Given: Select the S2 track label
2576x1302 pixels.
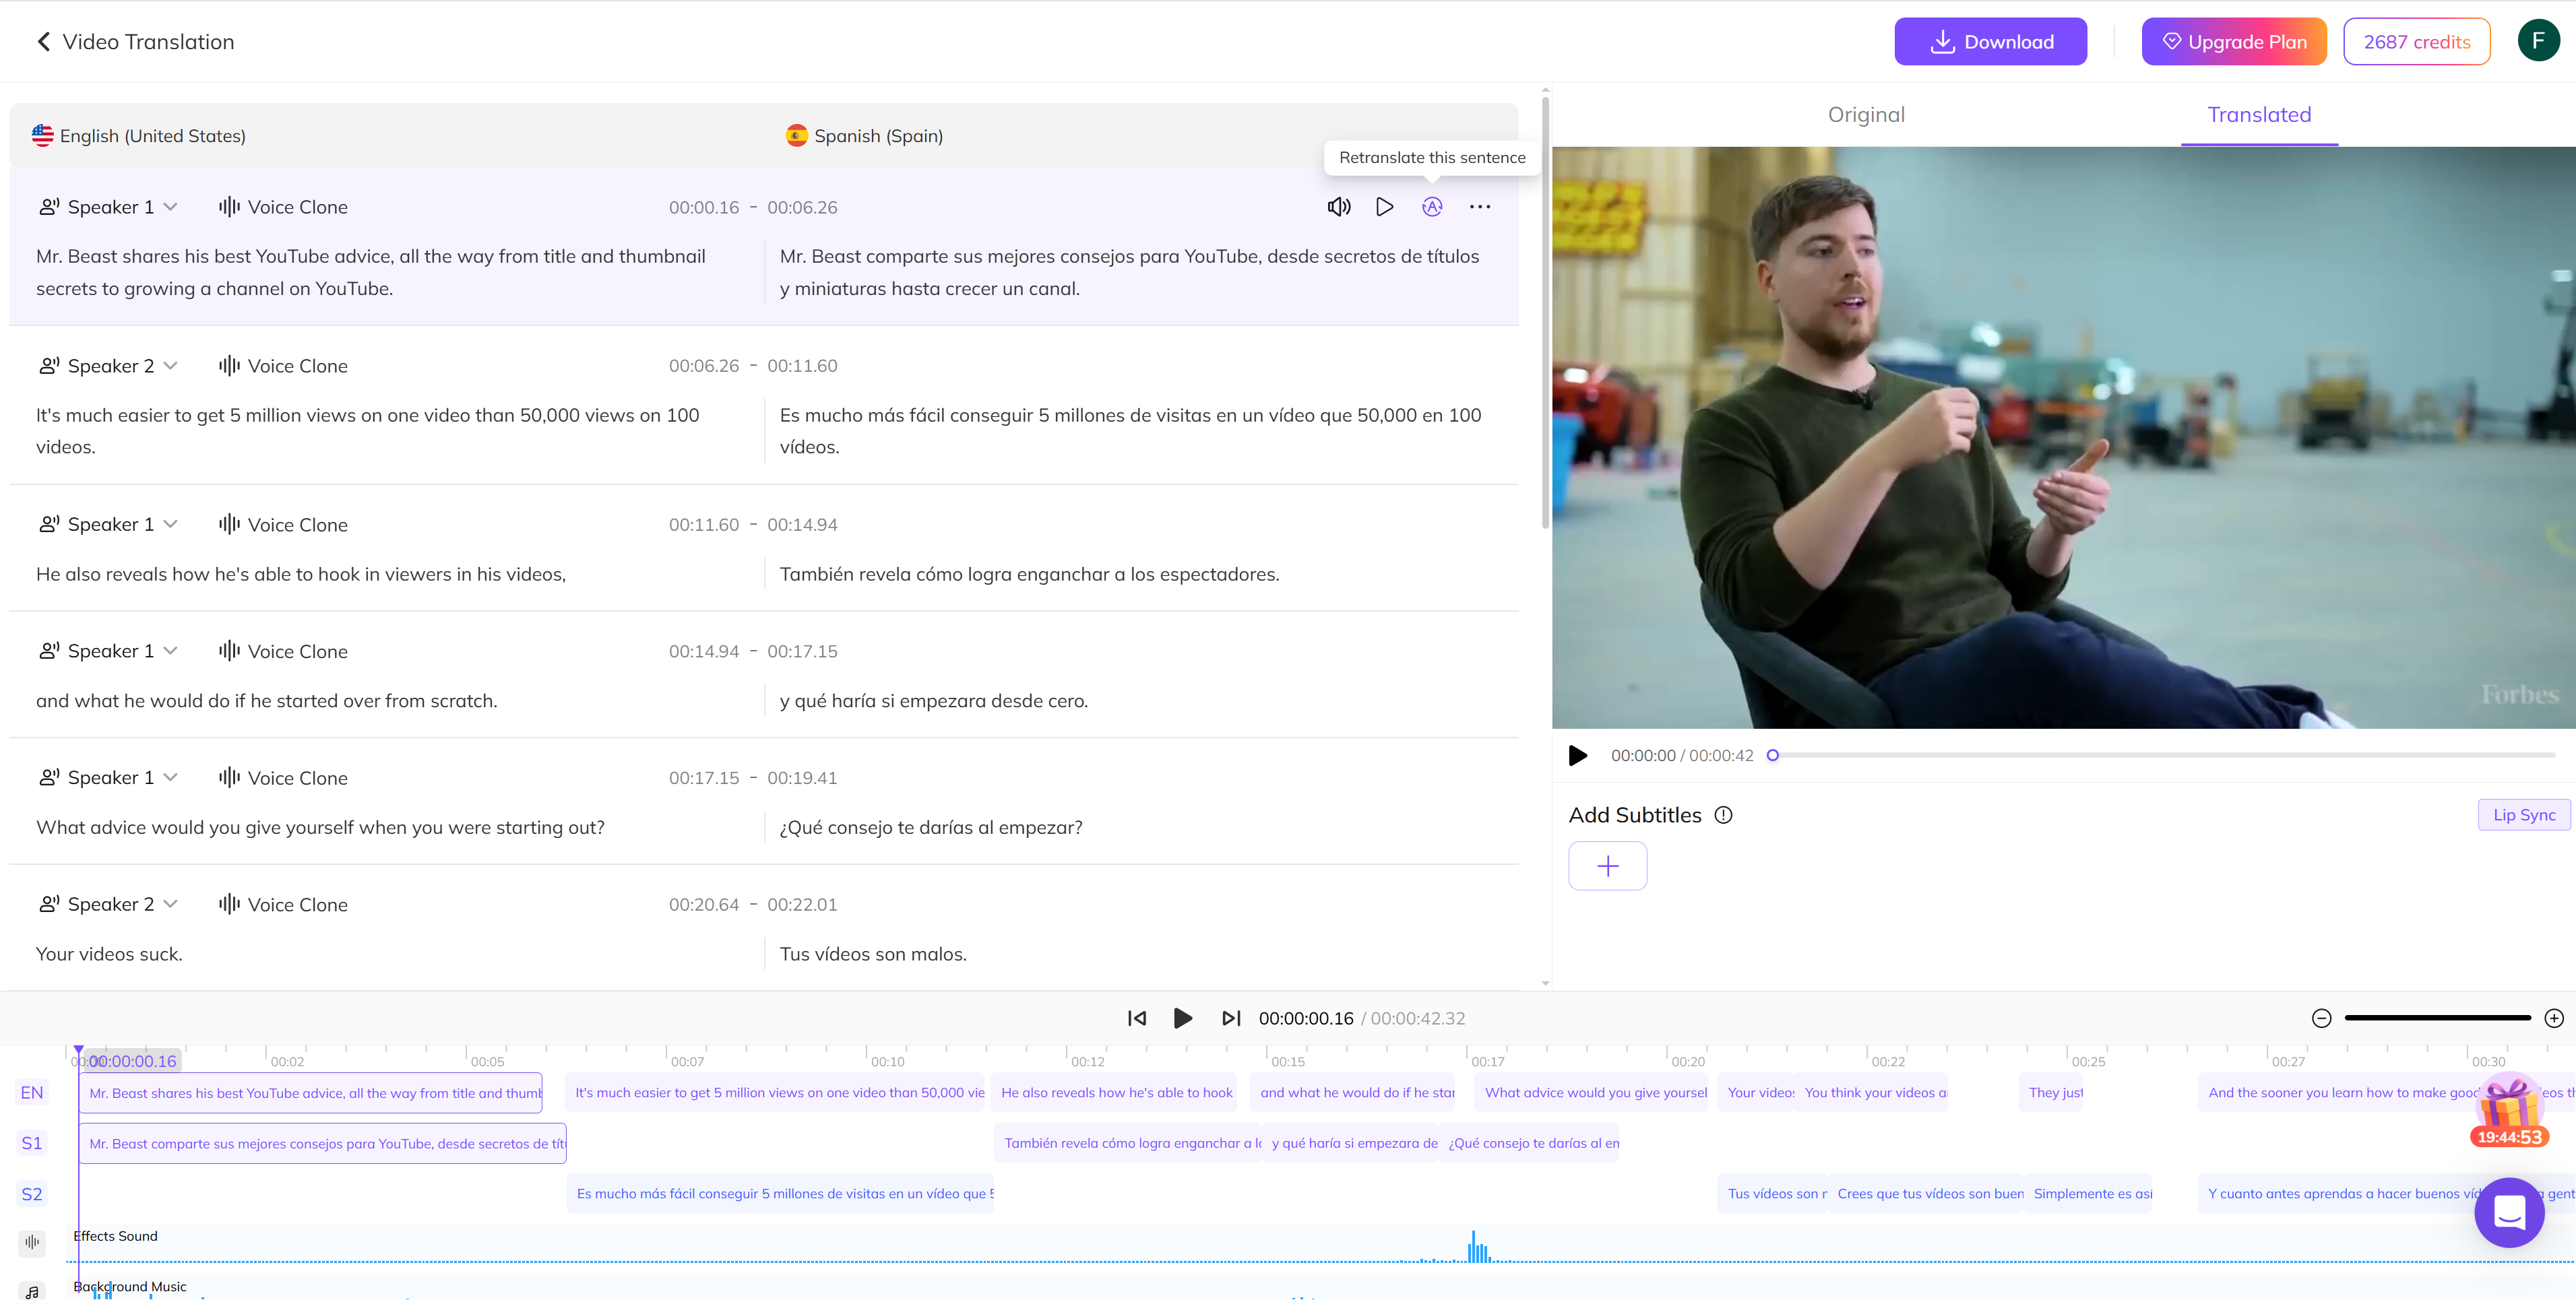Looking at the screenshot, I should [32, 1194].
